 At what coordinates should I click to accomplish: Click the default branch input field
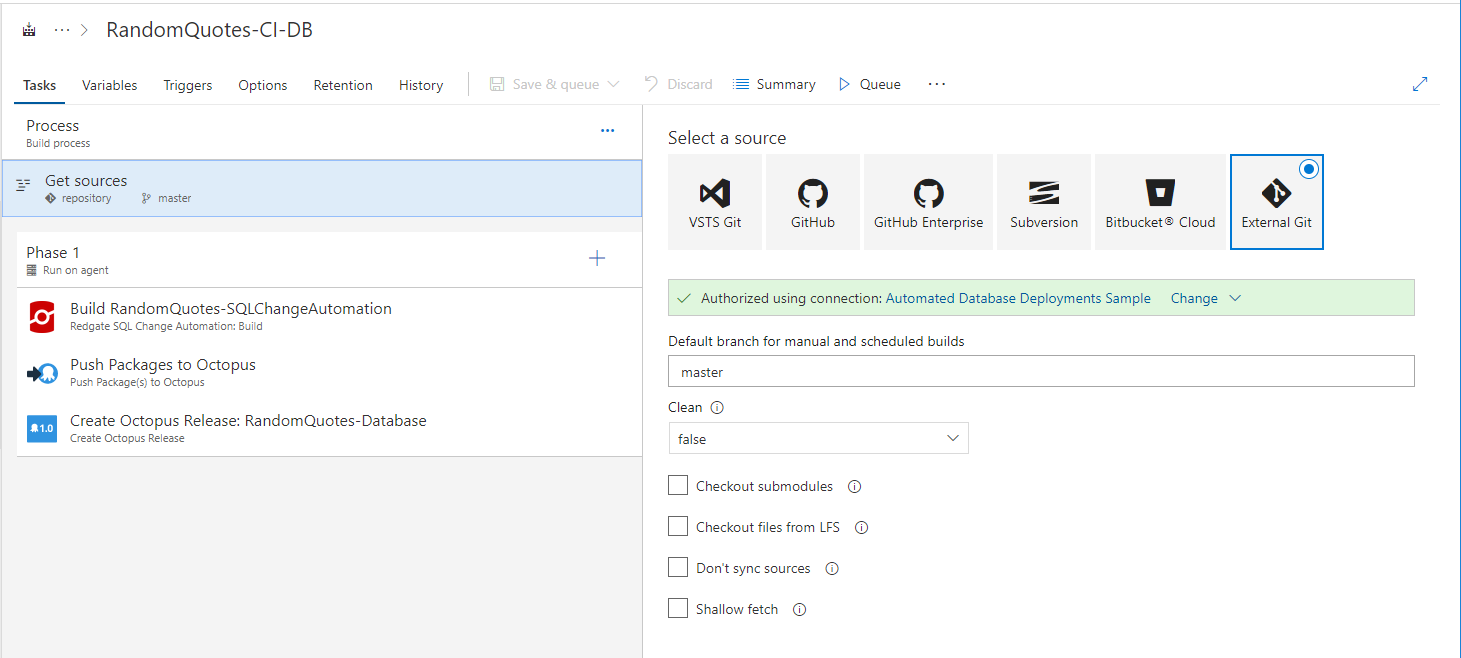(1040, 372)
